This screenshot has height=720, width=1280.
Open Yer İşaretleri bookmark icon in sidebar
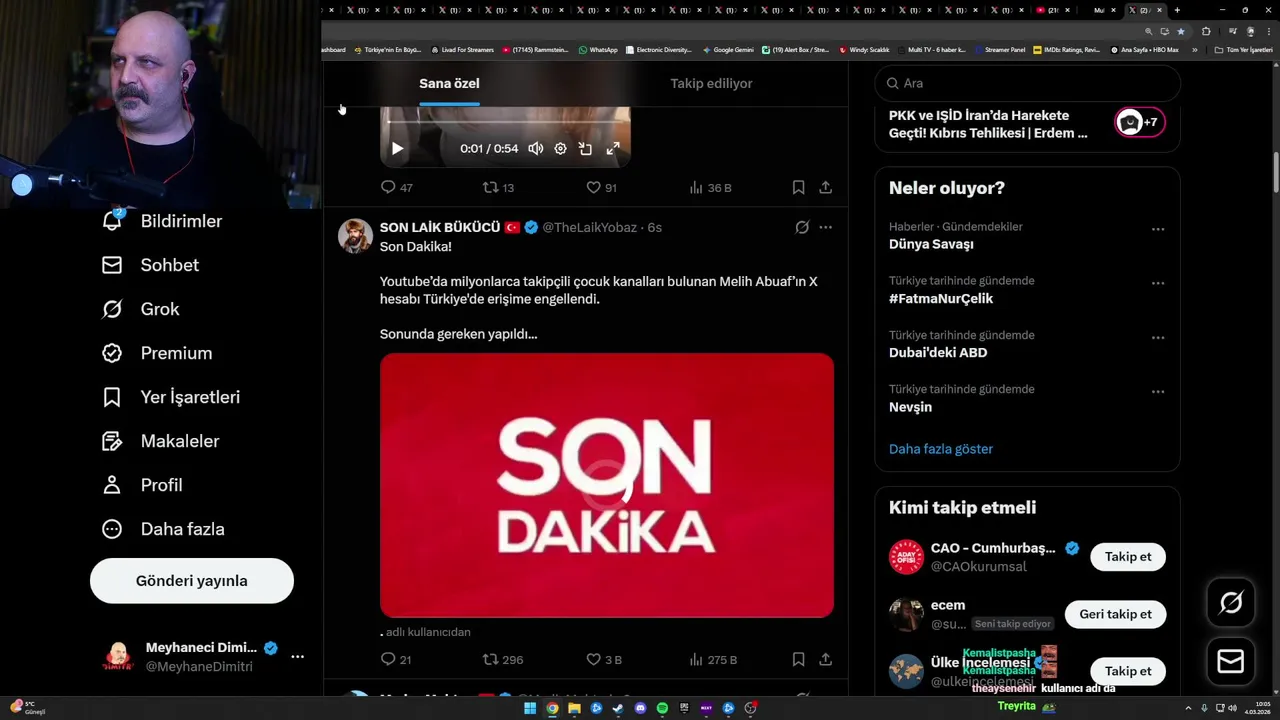[x=112, y=397]
